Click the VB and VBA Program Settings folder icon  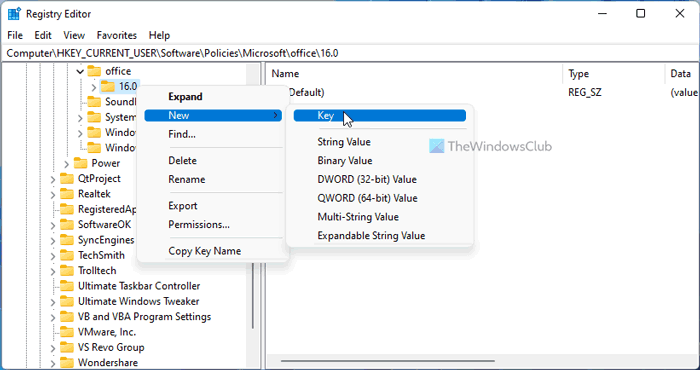click(x=67, y=317)
